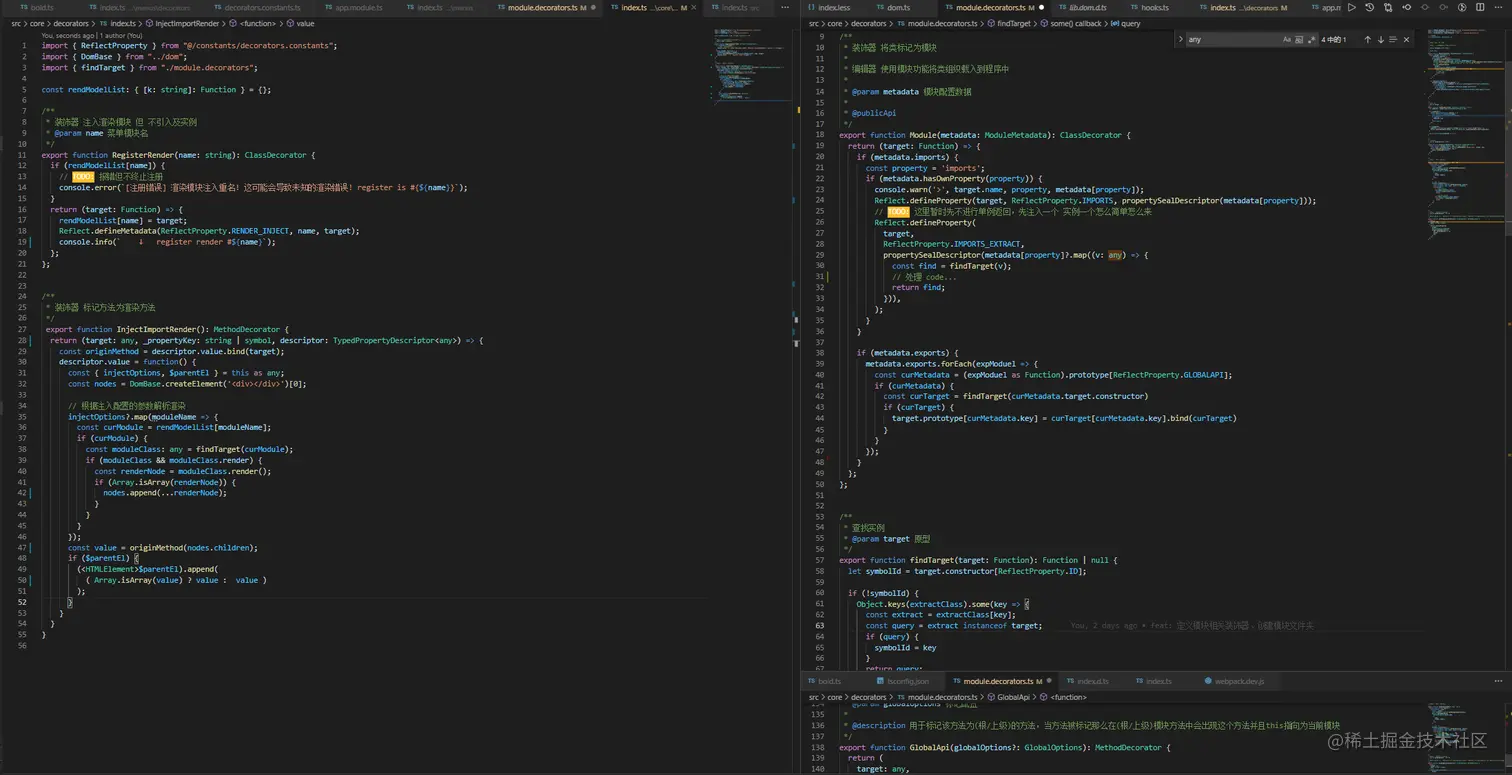Viewport: 1512px width, 775px height.
Task: Close the find widget
Action: 1406,40
